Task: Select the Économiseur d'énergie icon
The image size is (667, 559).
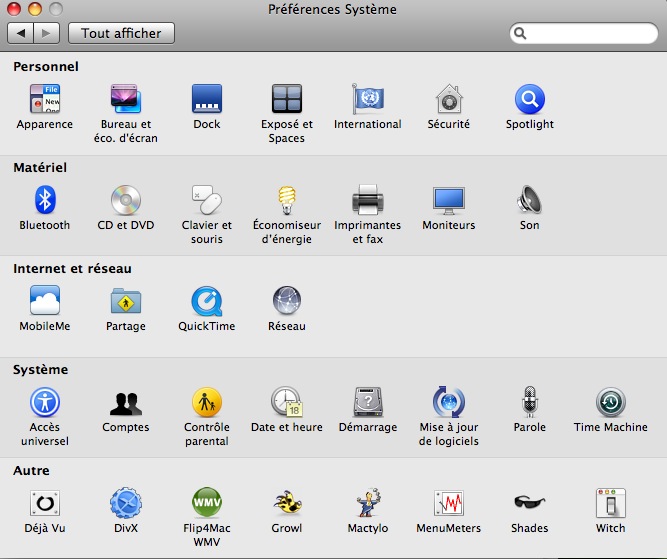Action: point(287,201)
